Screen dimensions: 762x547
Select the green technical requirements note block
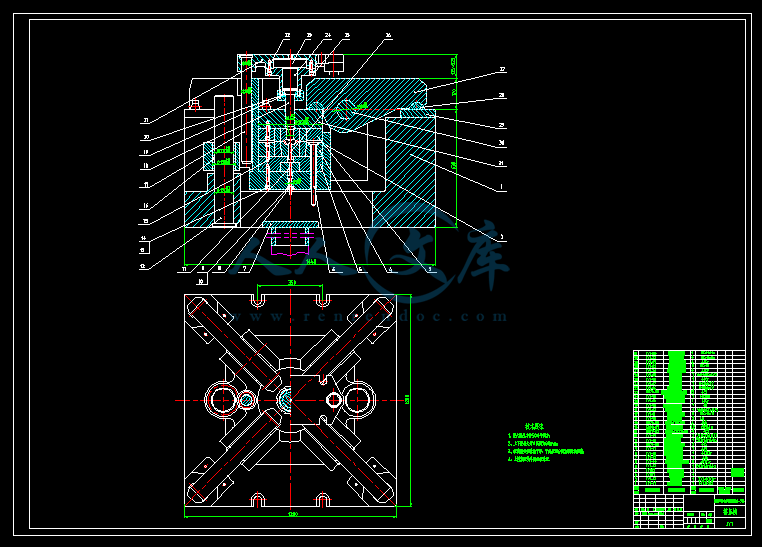coord(545,443)
